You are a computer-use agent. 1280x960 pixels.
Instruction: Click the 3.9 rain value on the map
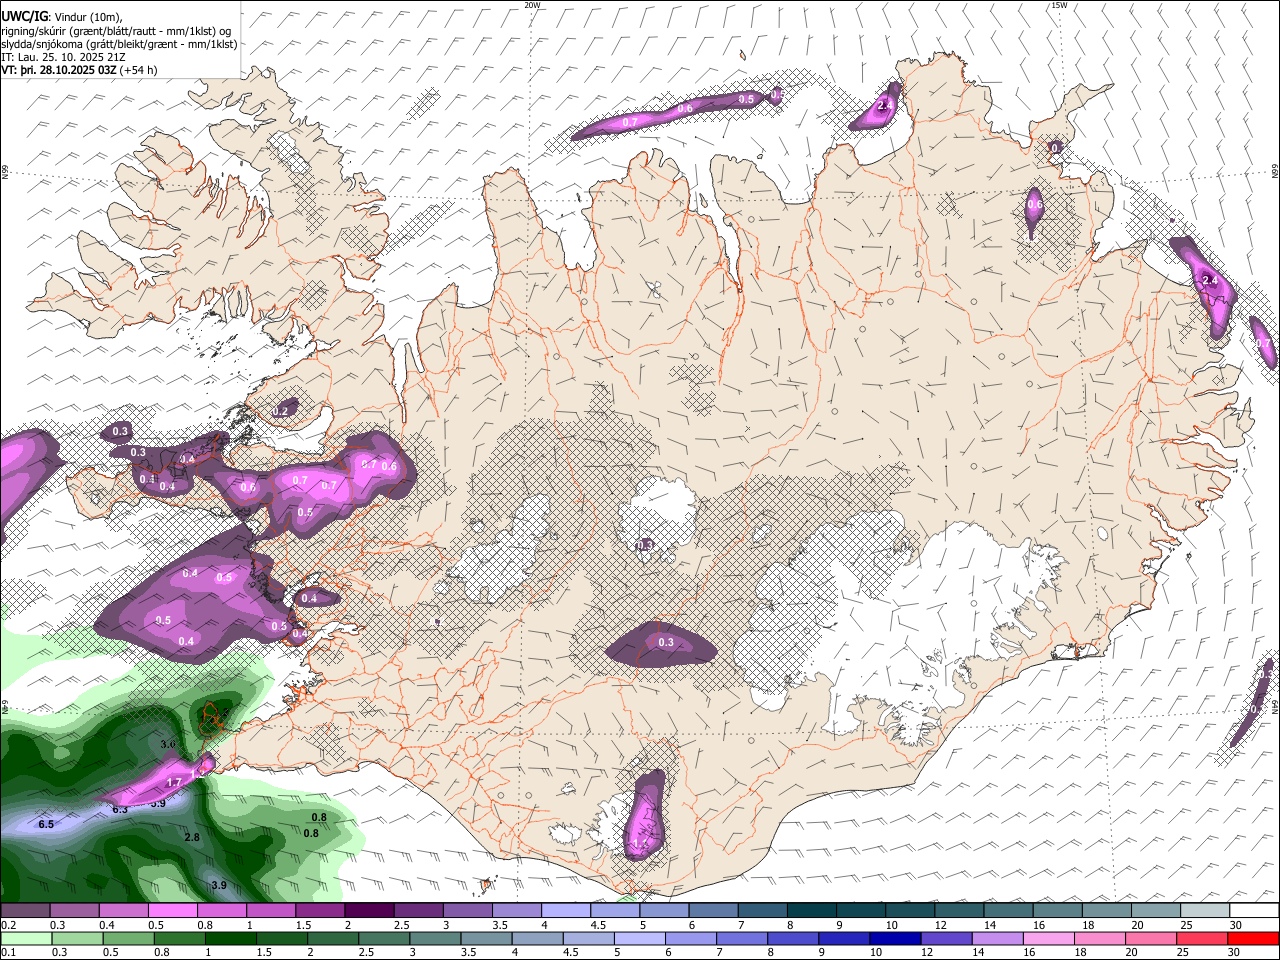pos(219,885)
